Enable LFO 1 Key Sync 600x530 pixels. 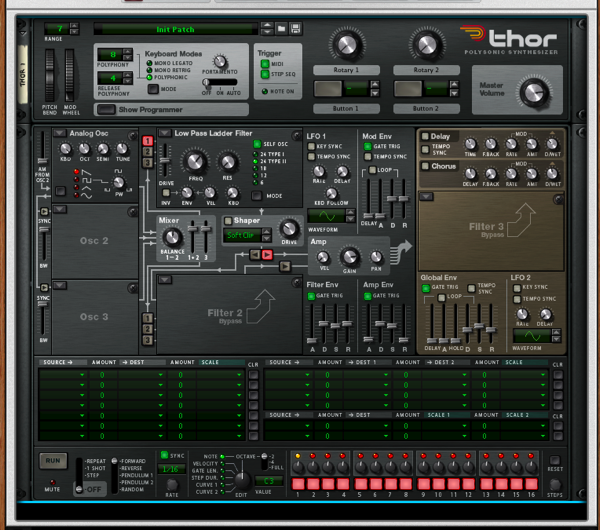tap(311, 146)
